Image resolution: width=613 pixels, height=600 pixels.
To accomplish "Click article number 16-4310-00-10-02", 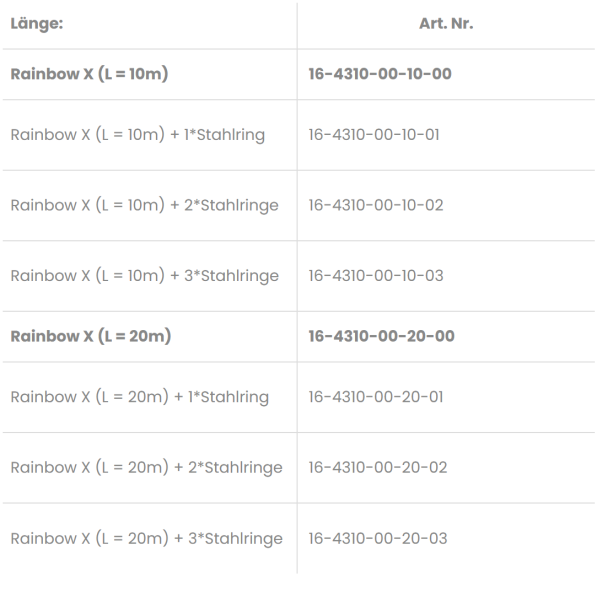I will pos(376,205).
